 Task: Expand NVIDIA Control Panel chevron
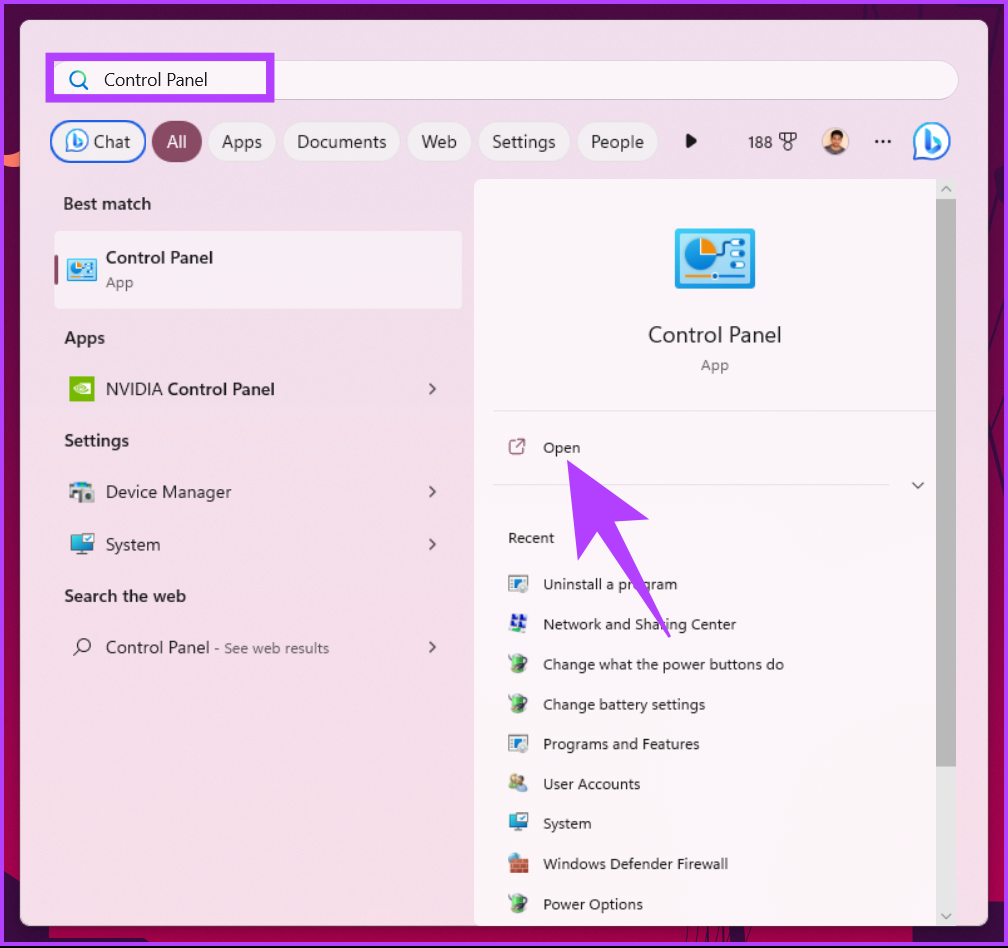pos(432,389)
